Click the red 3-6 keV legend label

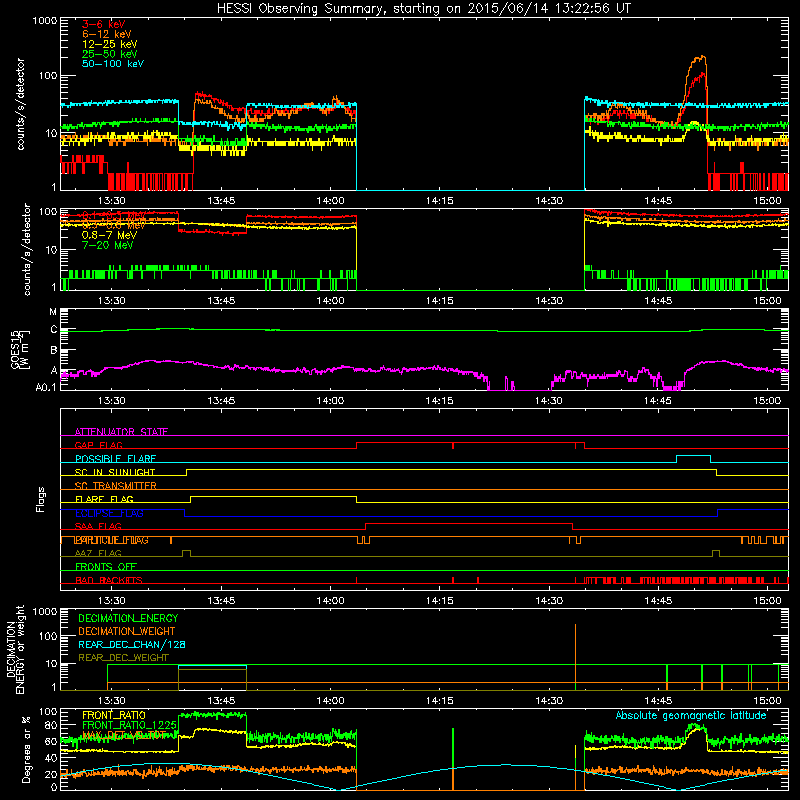104,24
